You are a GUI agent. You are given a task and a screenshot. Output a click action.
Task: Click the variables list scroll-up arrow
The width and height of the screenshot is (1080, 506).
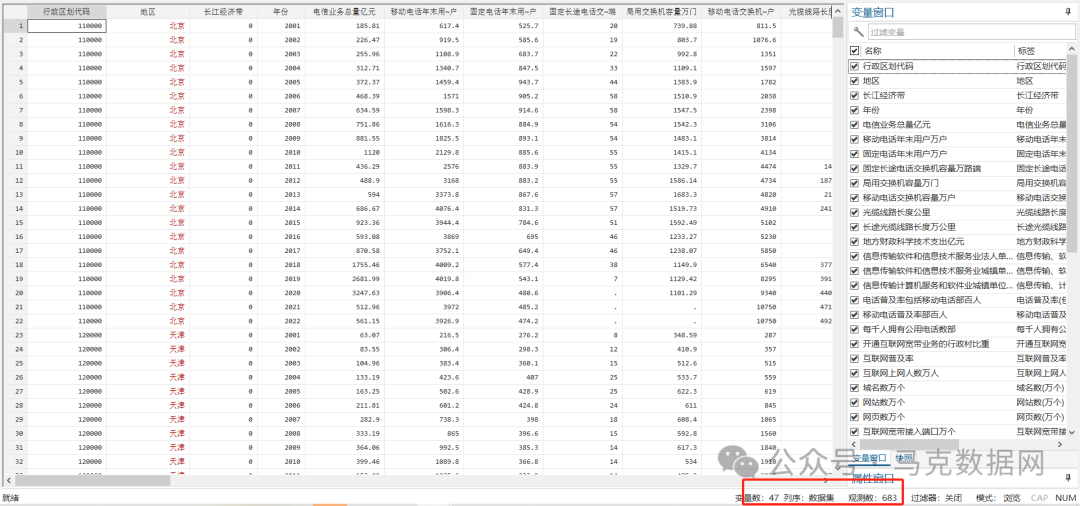tap(1074, 50)
